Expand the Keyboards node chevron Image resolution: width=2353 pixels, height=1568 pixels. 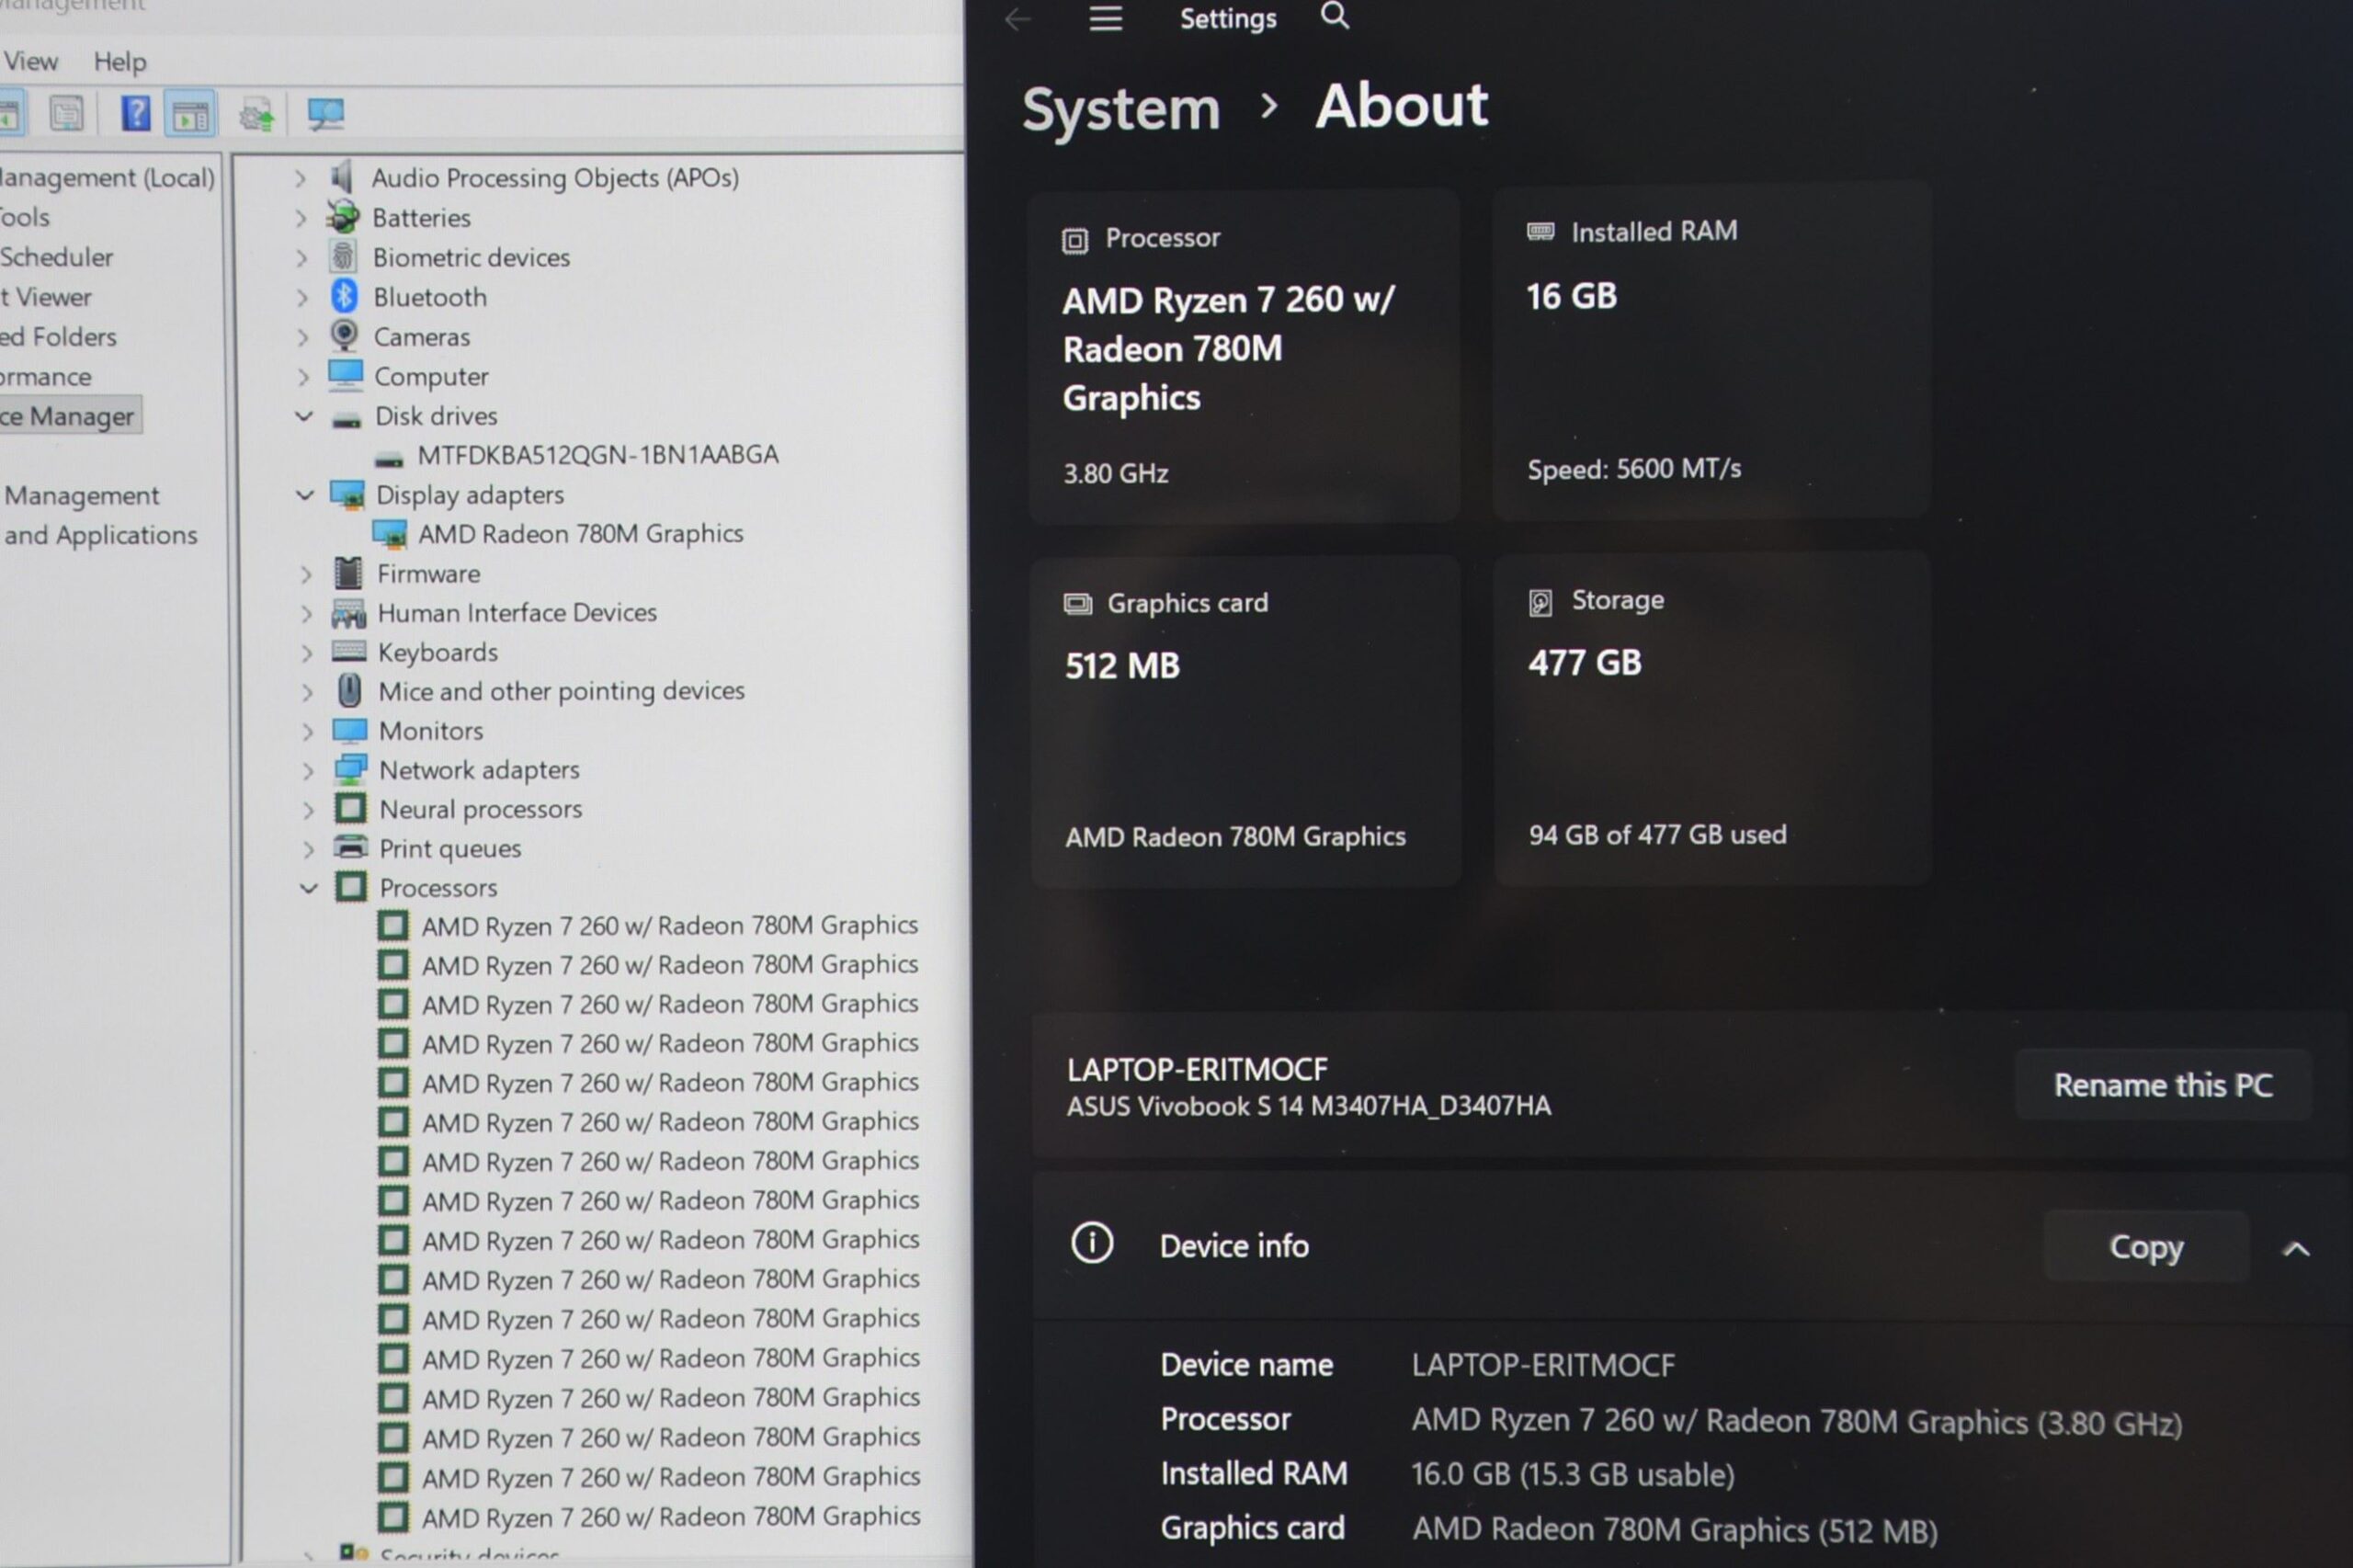pos(306,653)
